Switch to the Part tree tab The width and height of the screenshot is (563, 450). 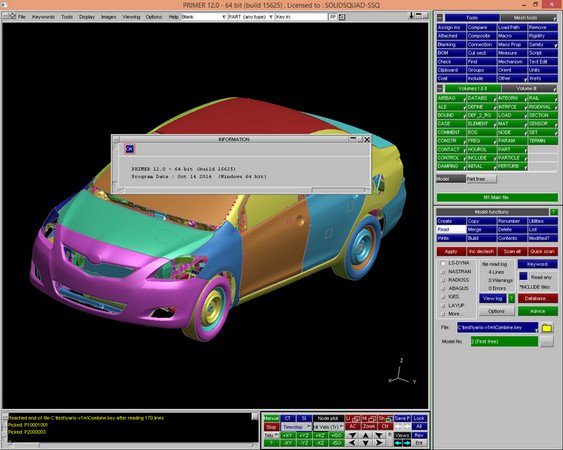[481, 178]
